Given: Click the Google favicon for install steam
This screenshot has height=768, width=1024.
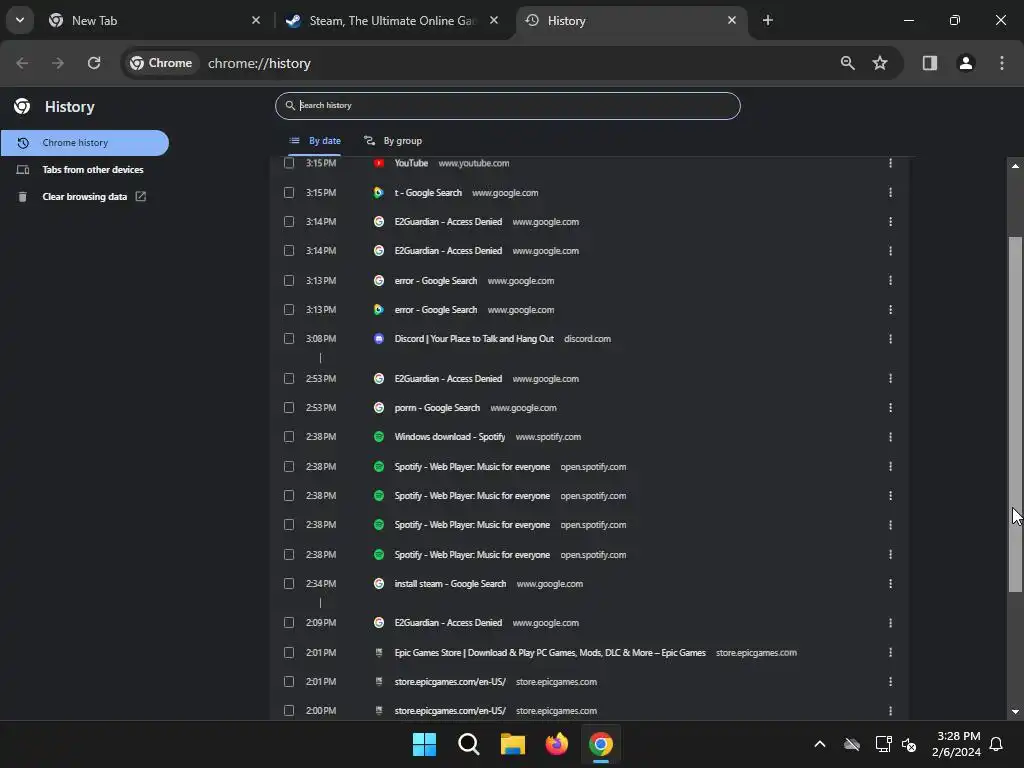Looking at the screenshot, I should click(x=379, y=584).
